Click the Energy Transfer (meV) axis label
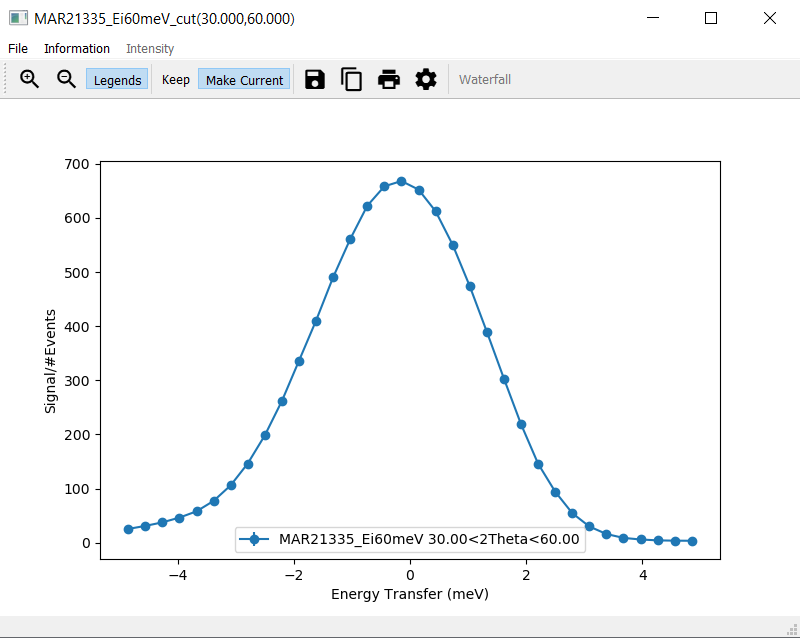The image size is (800, 638). tap(410, 594)
